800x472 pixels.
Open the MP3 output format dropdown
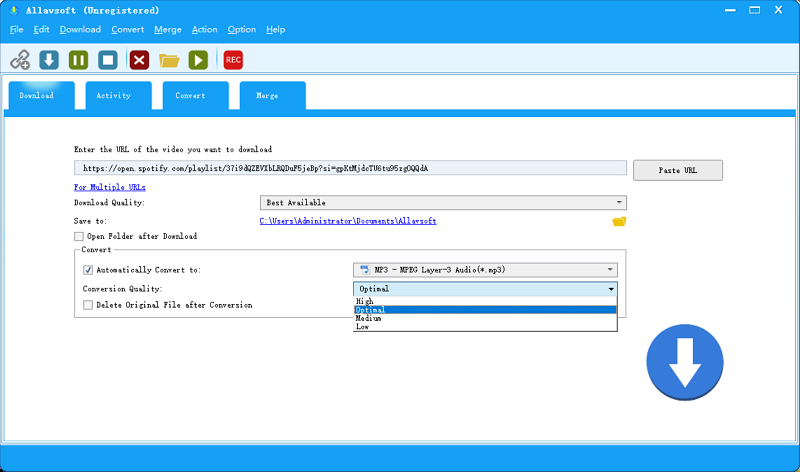tap(485, 270)
